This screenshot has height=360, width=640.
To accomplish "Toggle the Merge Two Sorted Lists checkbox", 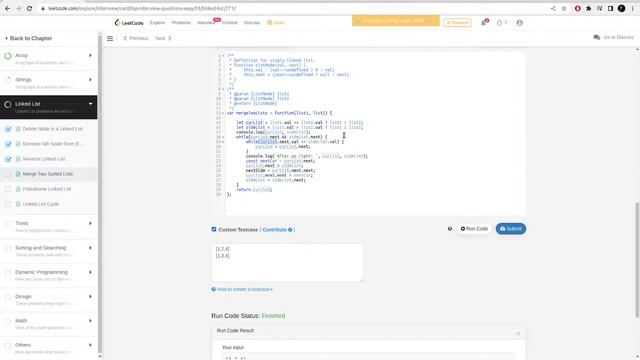I will (8, 174).
